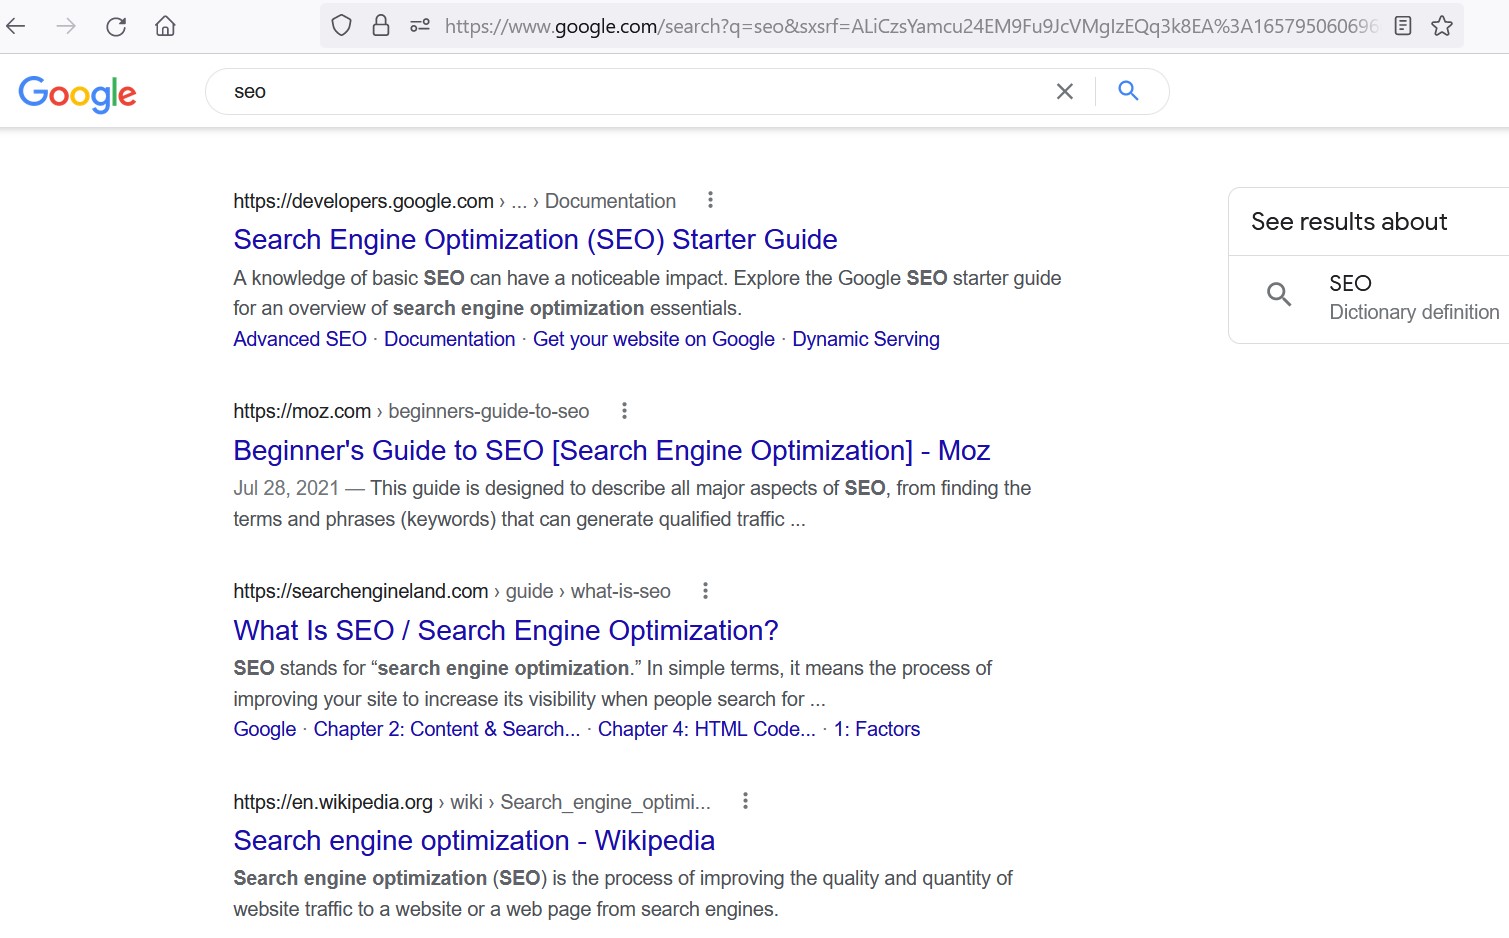Select the SEO Dictionary definition entry

tap(1369, 298)
